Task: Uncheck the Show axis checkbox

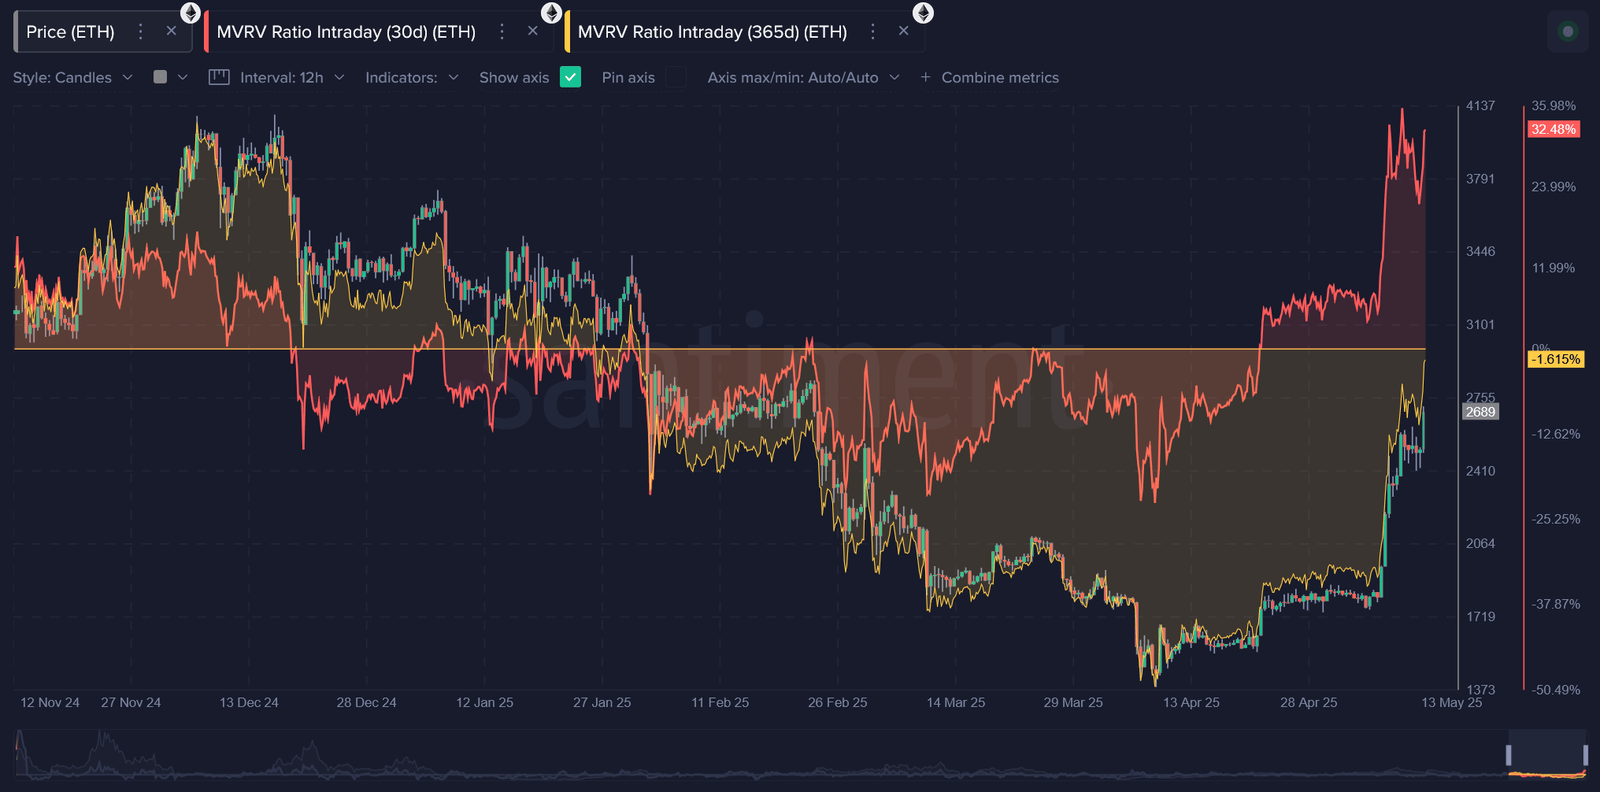Action: coord(570,77)
